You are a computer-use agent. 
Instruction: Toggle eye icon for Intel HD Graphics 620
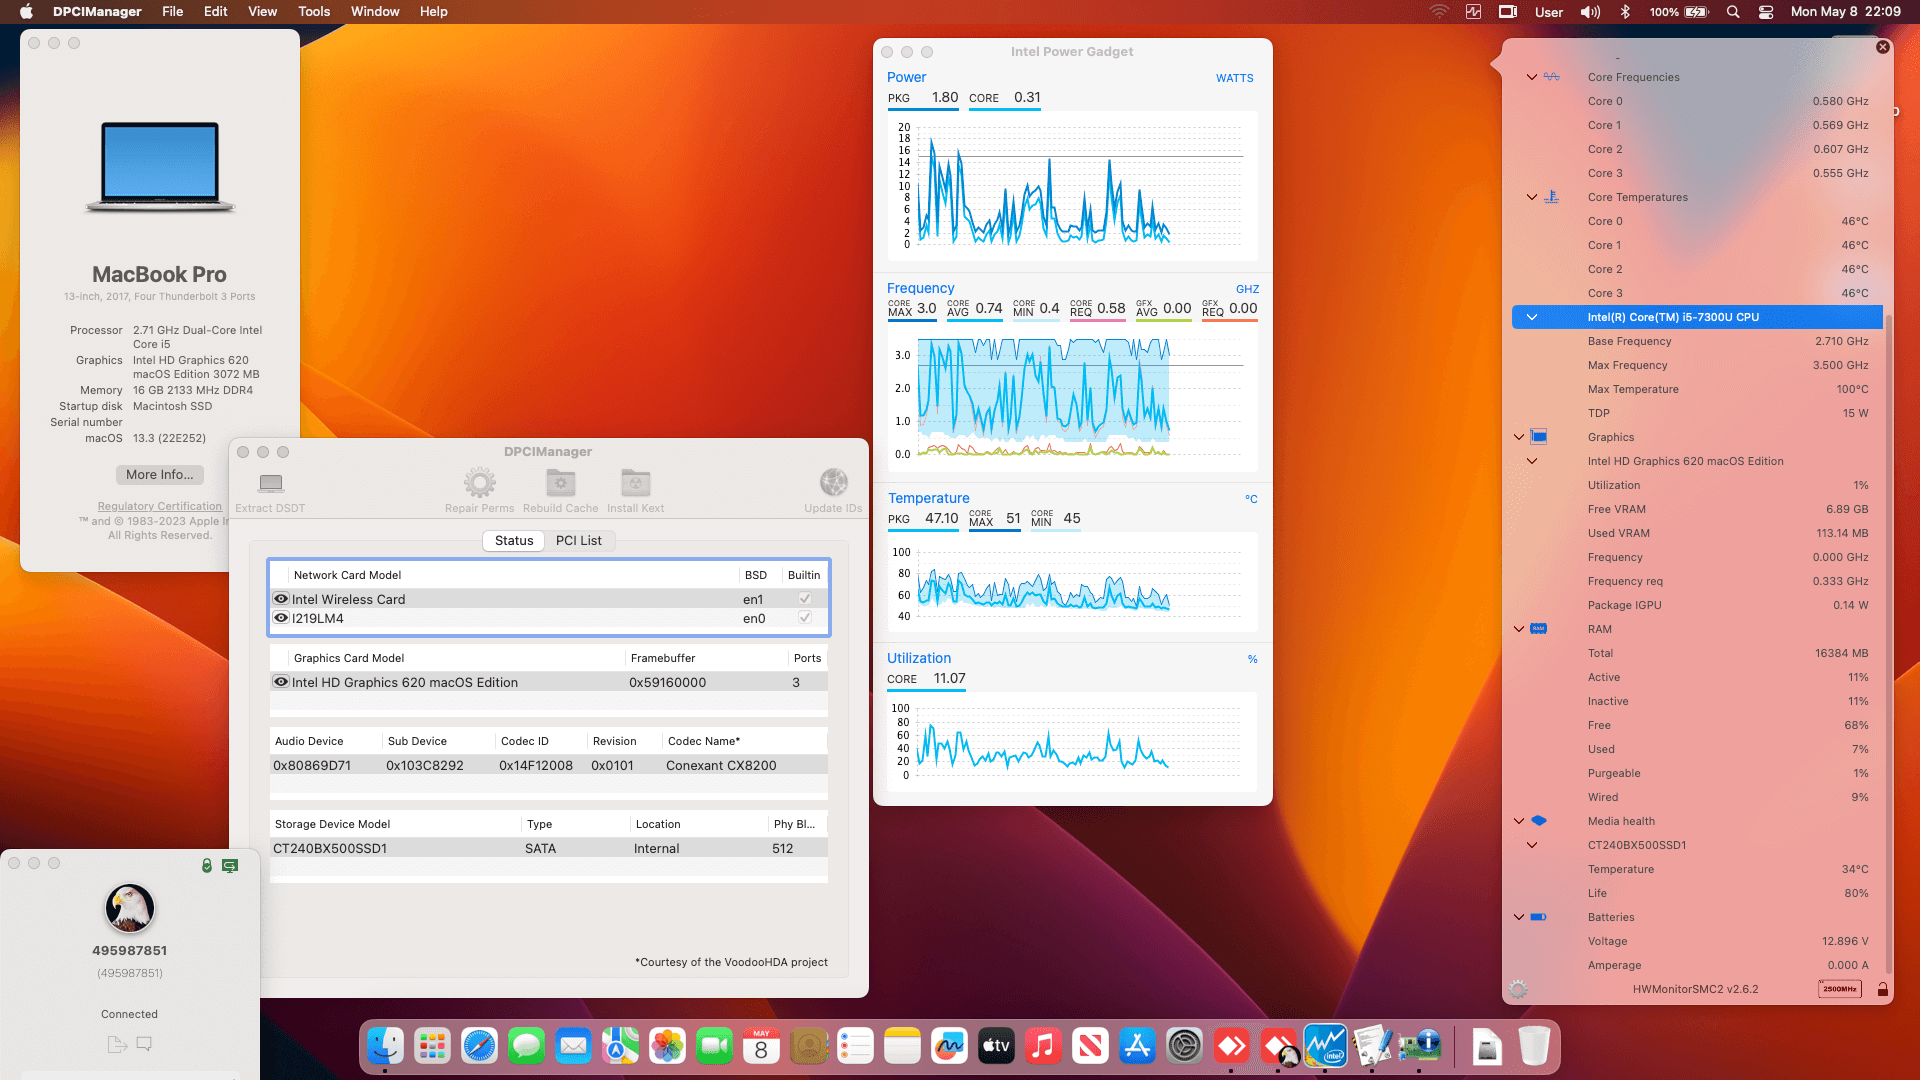pyautogui.click(x=281, y=682)
